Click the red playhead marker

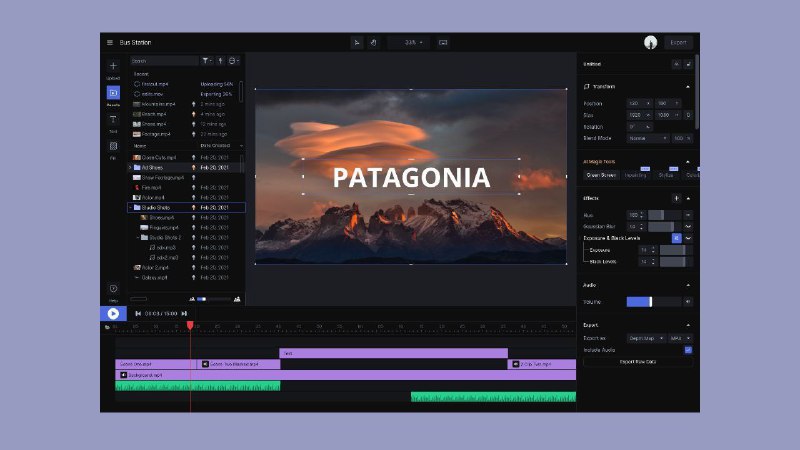(x=190, y=325)
